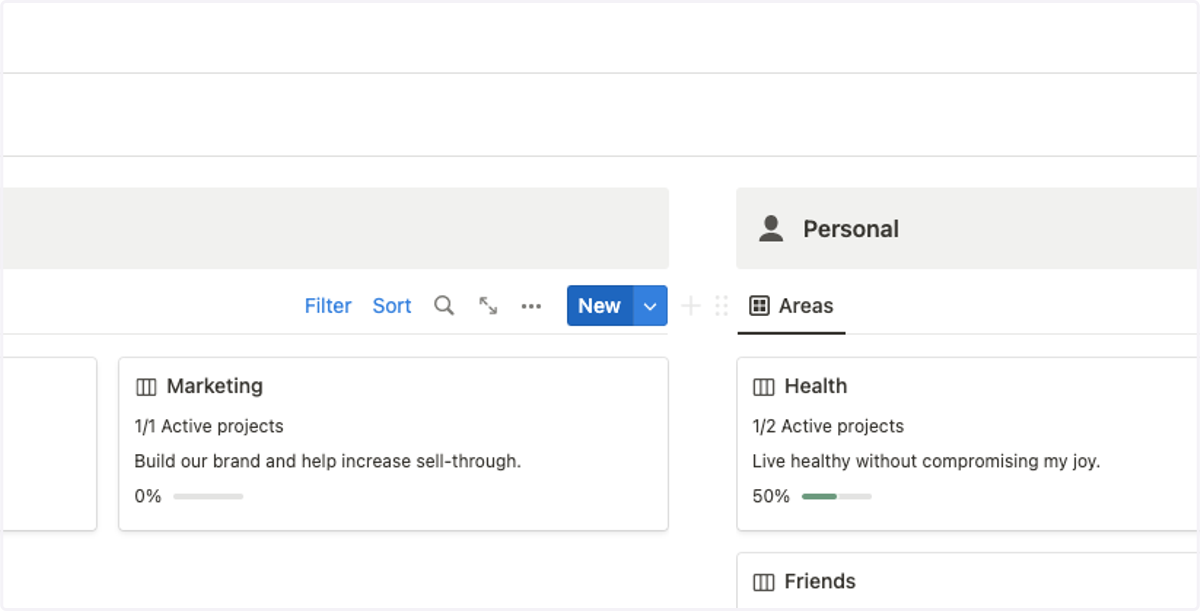1200x611 pixels.
Task: Open the Filter option
Action: 328,306
